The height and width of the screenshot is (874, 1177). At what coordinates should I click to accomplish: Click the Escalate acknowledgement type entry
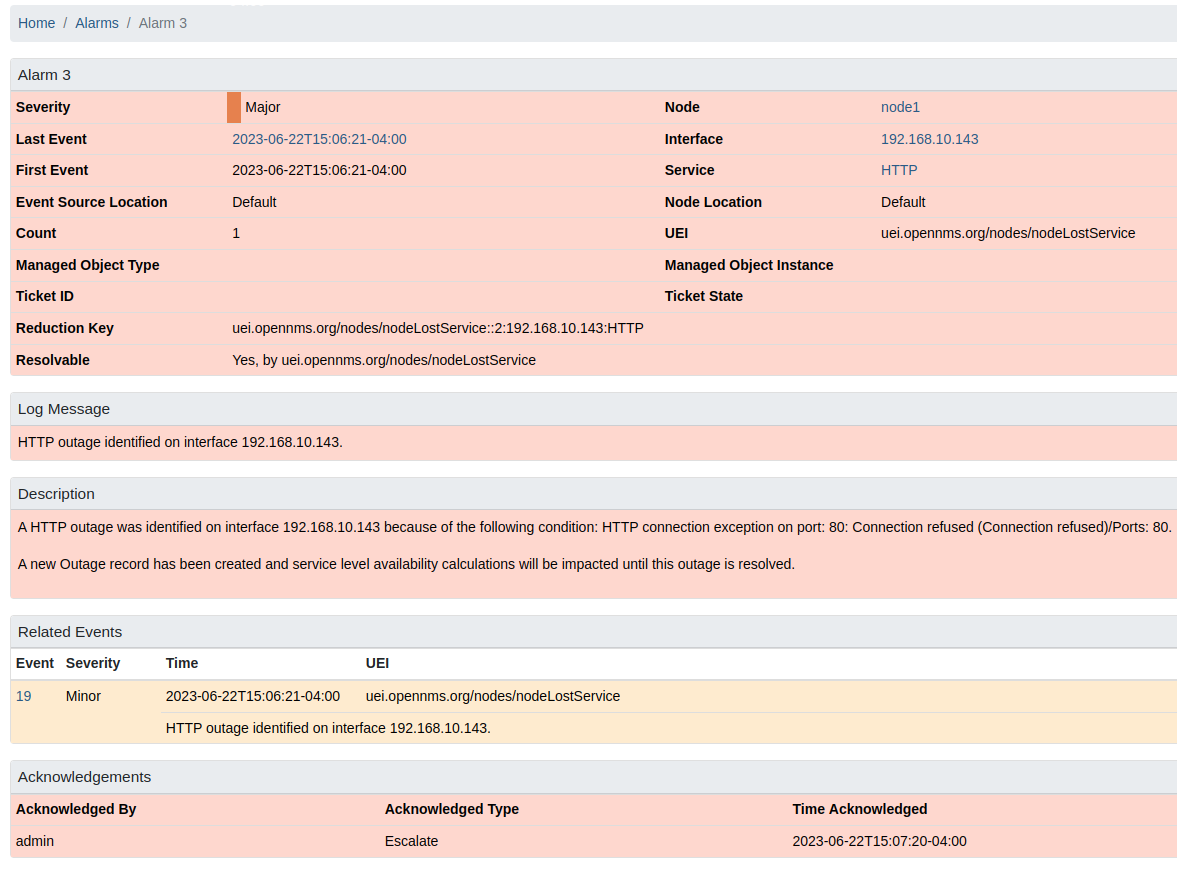(x=411, y=841)
